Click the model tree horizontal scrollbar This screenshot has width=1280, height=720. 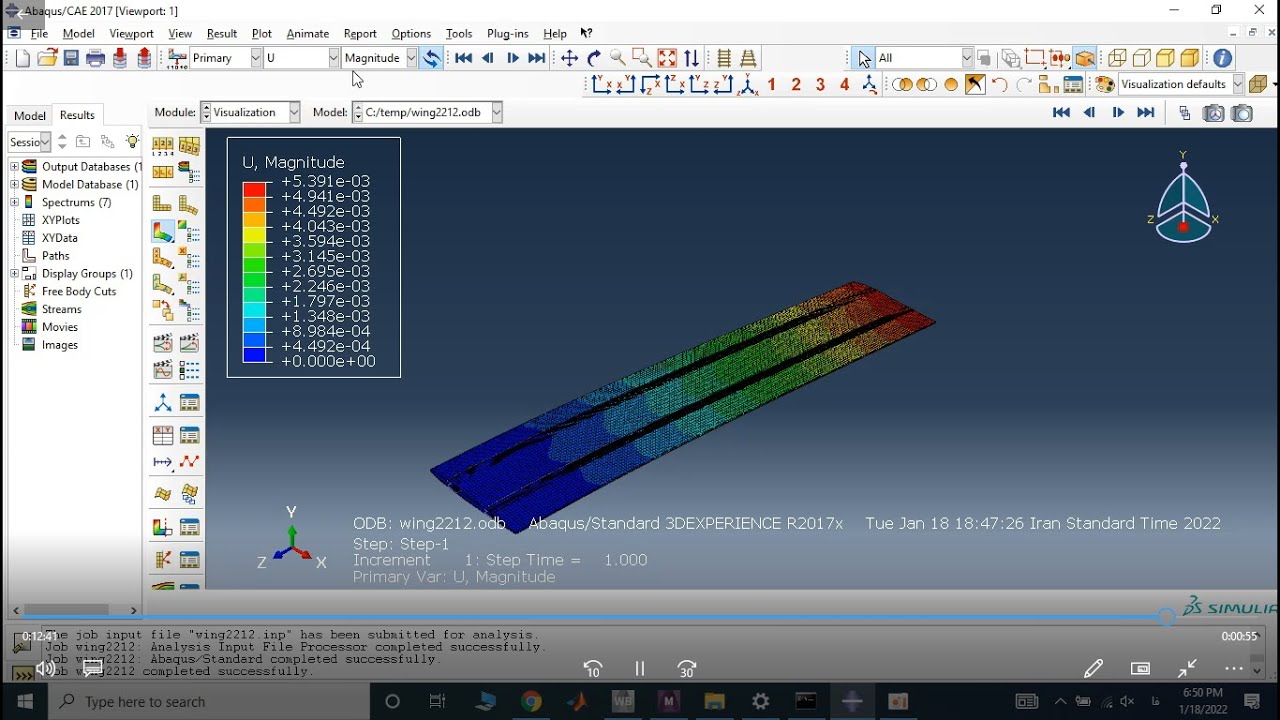pyautogui.click(x=67, y=609)
